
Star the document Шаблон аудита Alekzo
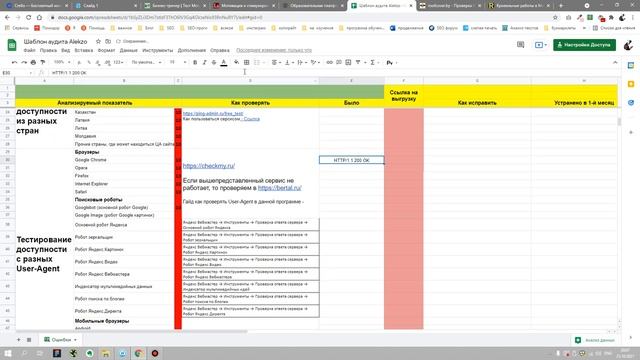[x=98, y=42]
